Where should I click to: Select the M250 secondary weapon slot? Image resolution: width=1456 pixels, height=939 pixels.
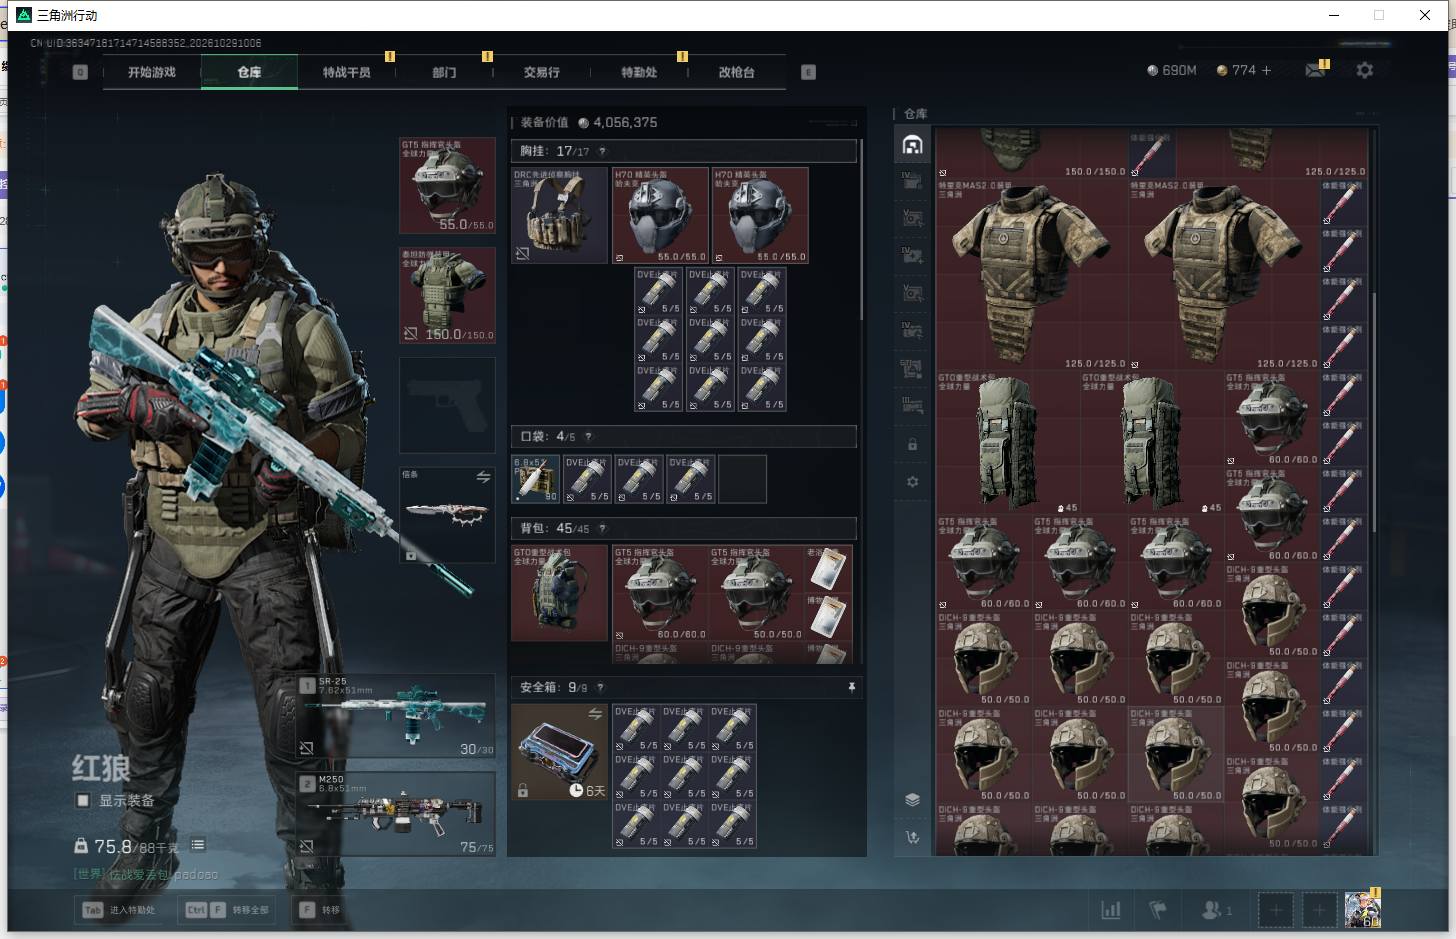tap(396, 813)
